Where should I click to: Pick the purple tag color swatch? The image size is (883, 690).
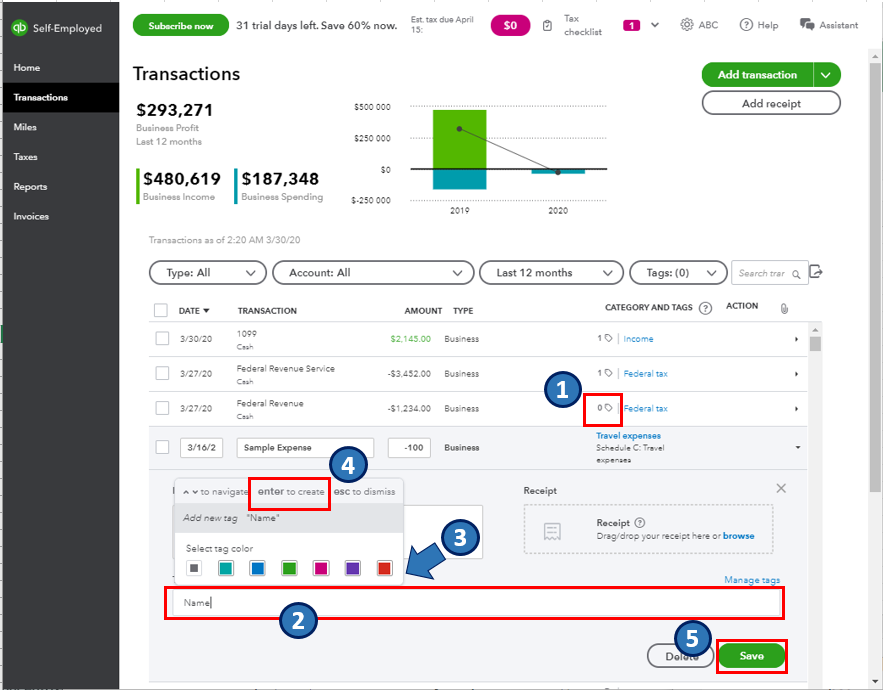353,568
